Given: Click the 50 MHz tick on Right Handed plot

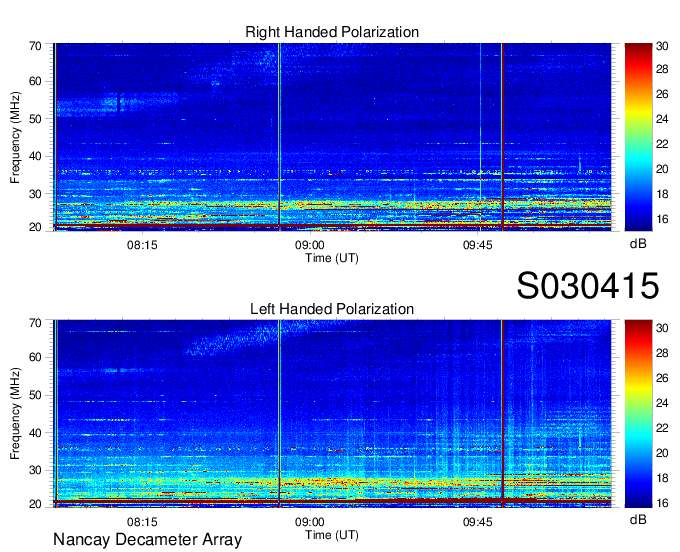Looking at the screenshot, I should click(x=35, y=119).
